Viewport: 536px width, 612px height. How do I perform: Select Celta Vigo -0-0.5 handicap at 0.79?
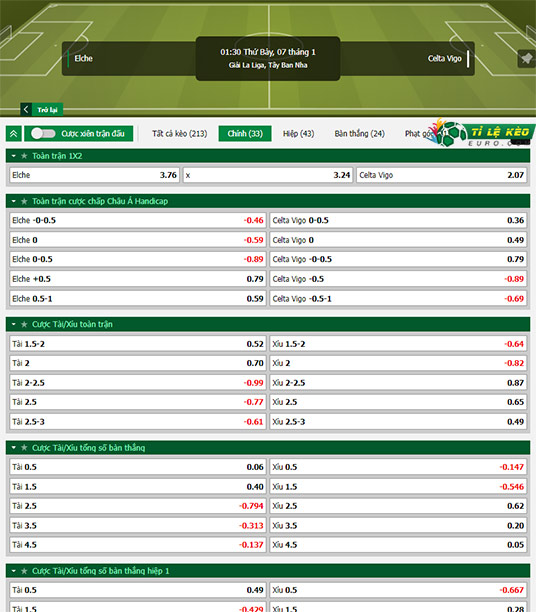coord(398,259)
